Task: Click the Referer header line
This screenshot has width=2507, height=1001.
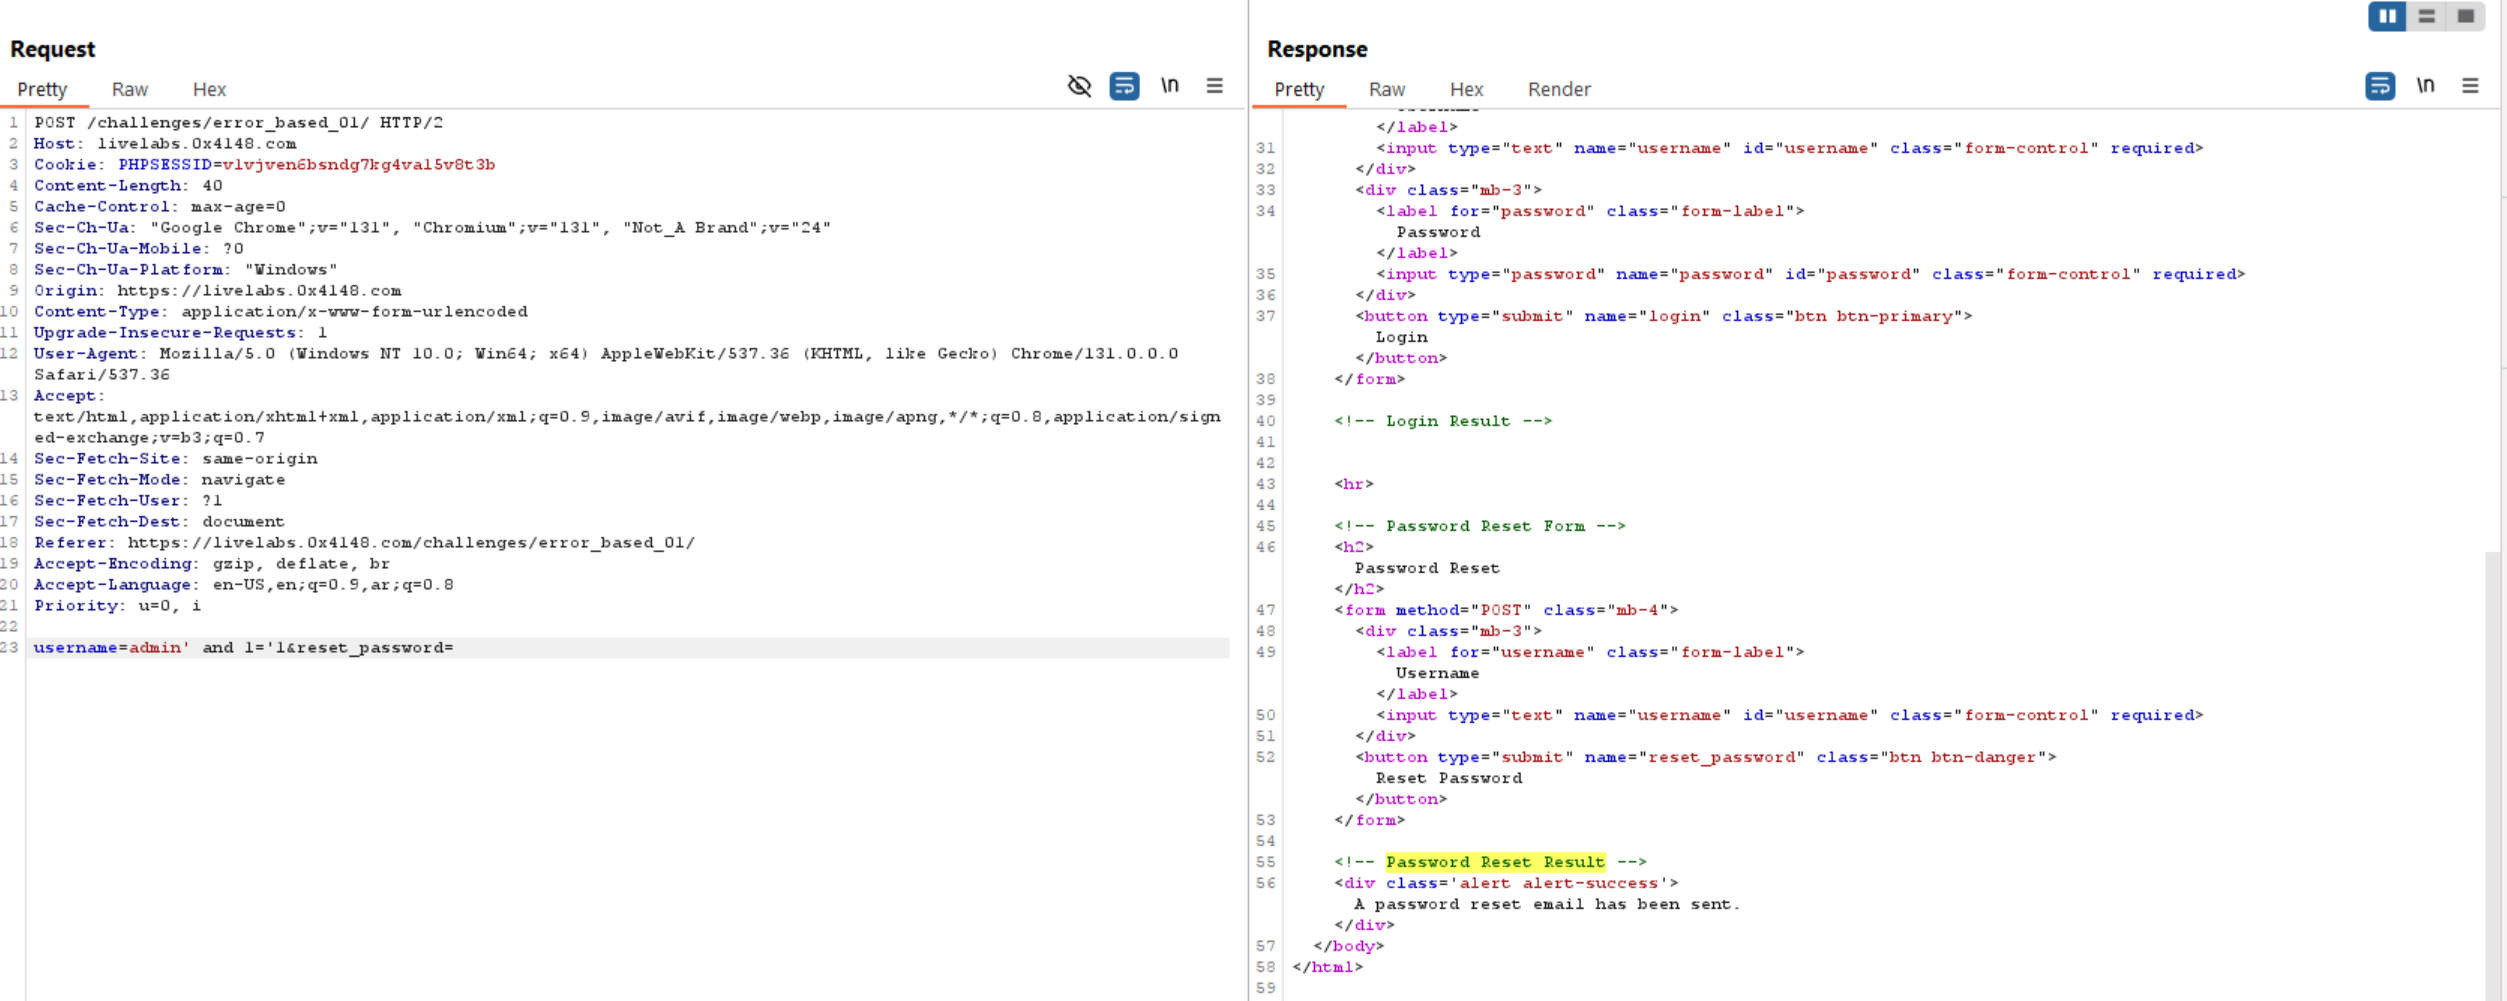Action: 364,542
